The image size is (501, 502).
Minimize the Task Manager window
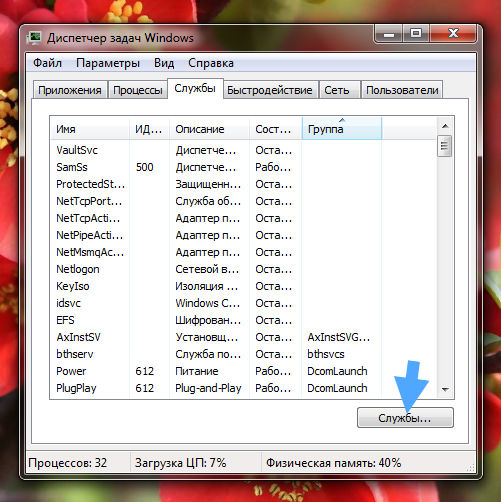(389, 34)
